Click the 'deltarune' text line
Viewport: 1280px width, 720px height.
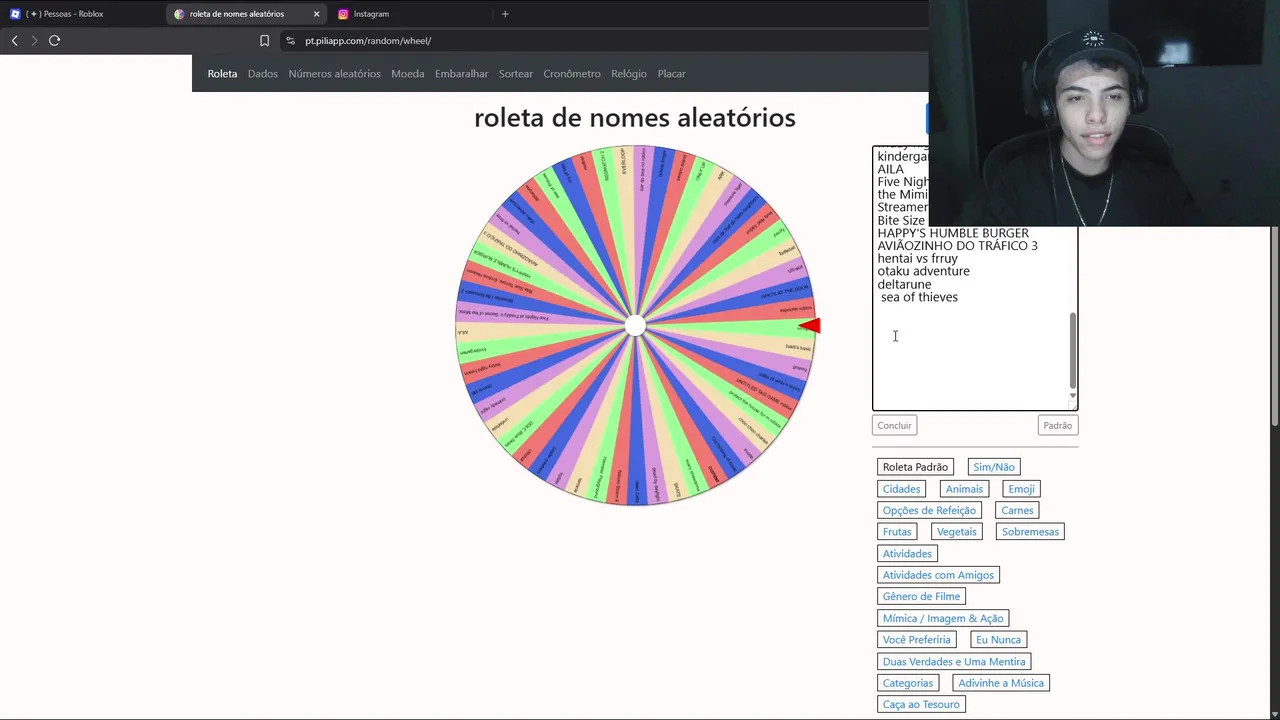904,284
